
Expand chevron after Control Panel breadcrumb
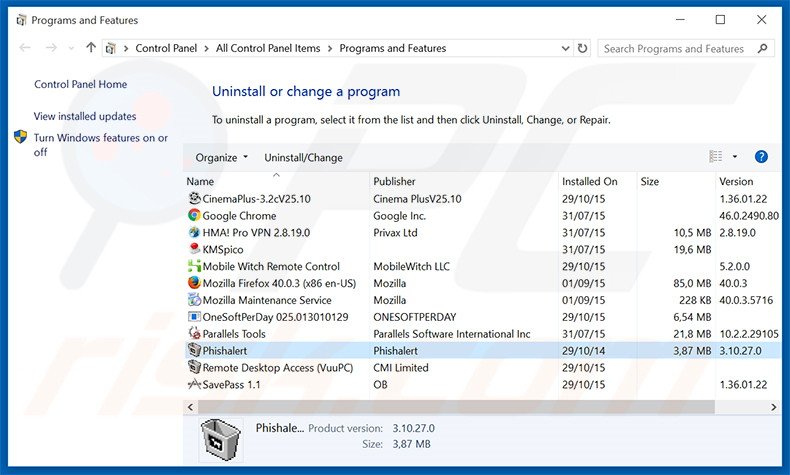click(x=207, y=48)
